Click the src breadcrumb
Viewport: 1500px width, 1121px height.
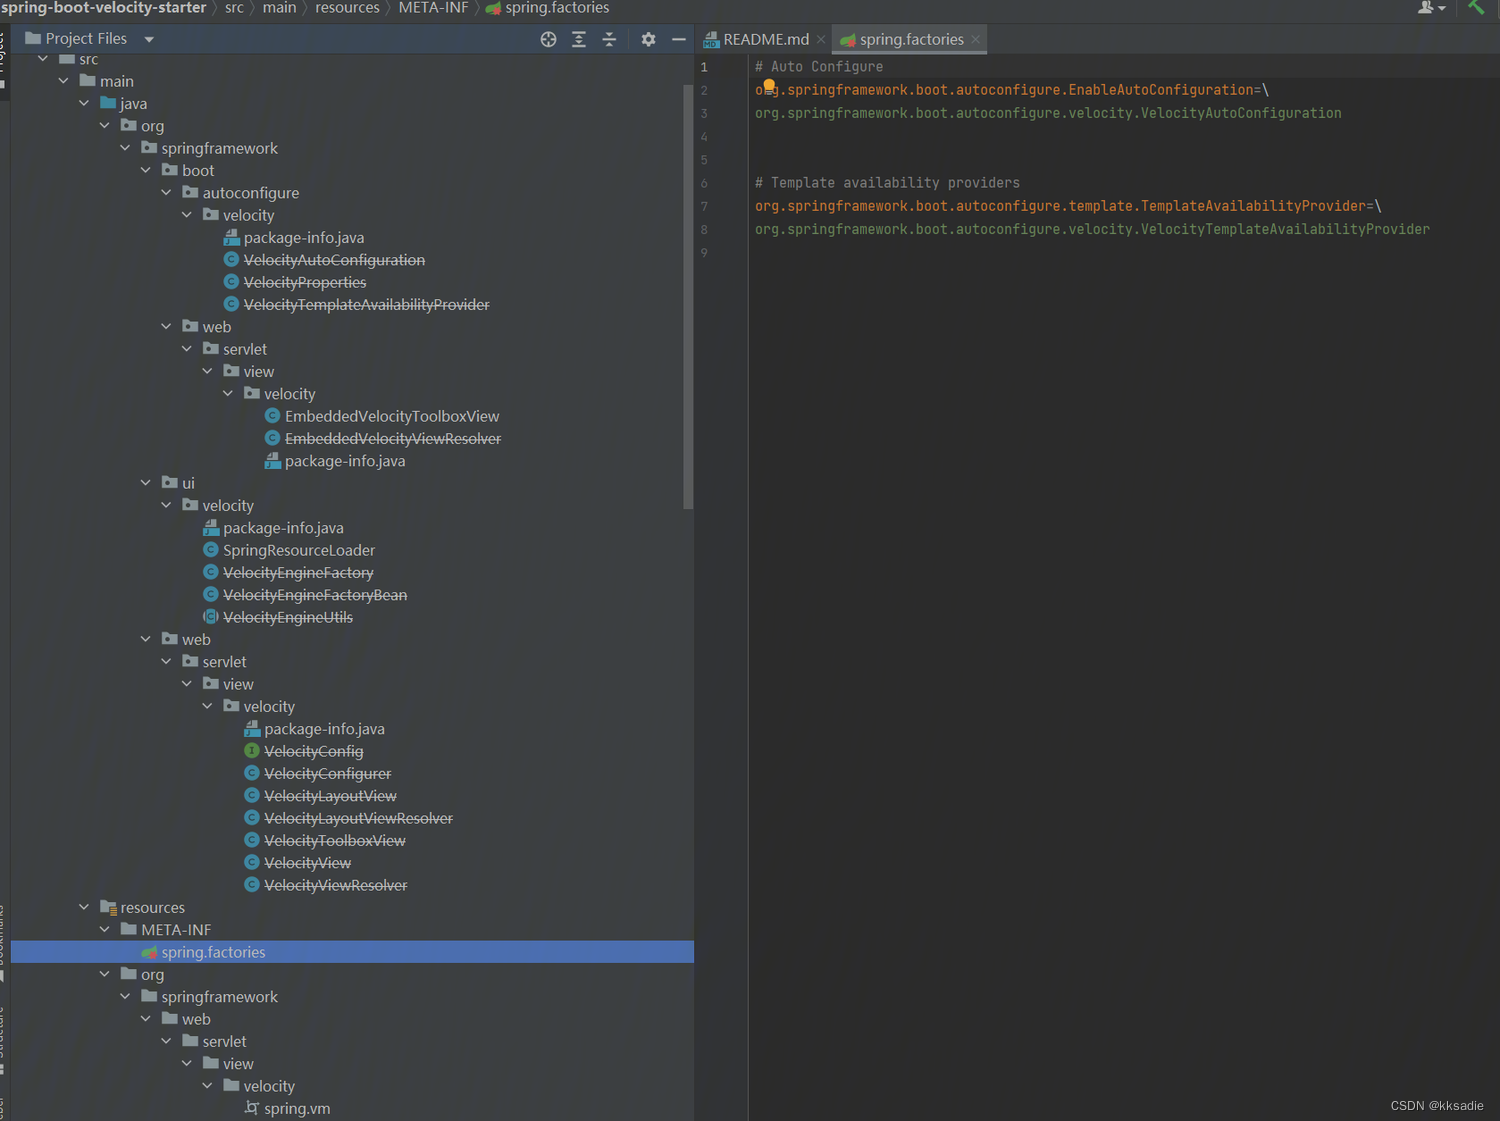click(x=234, y=8)
